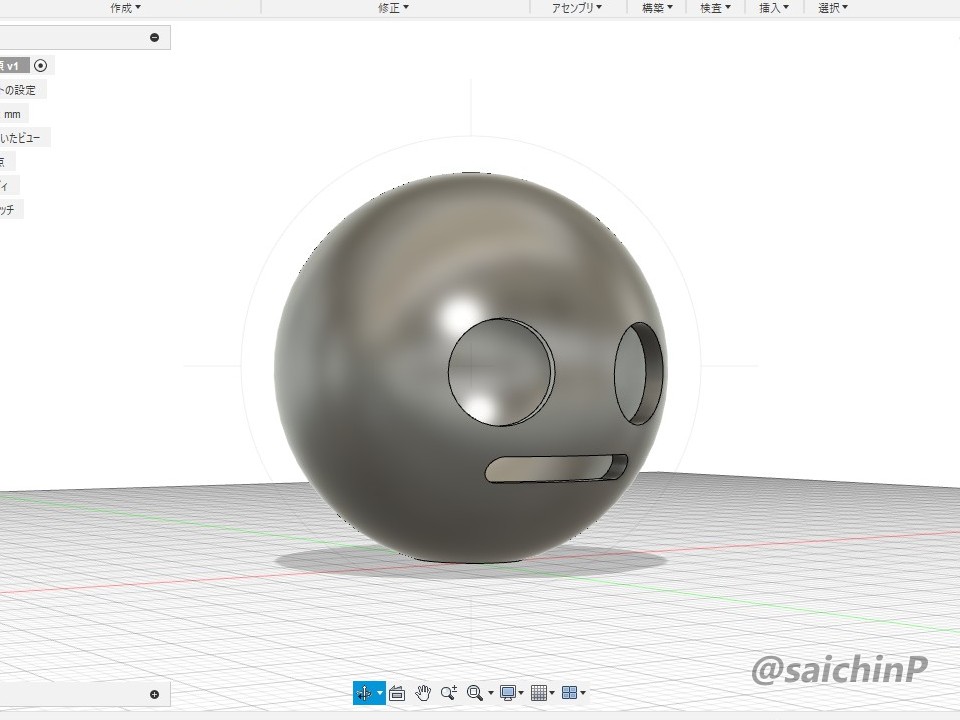
Task: Expand the bottom-left panel with plus button
Action: point(154,694)
